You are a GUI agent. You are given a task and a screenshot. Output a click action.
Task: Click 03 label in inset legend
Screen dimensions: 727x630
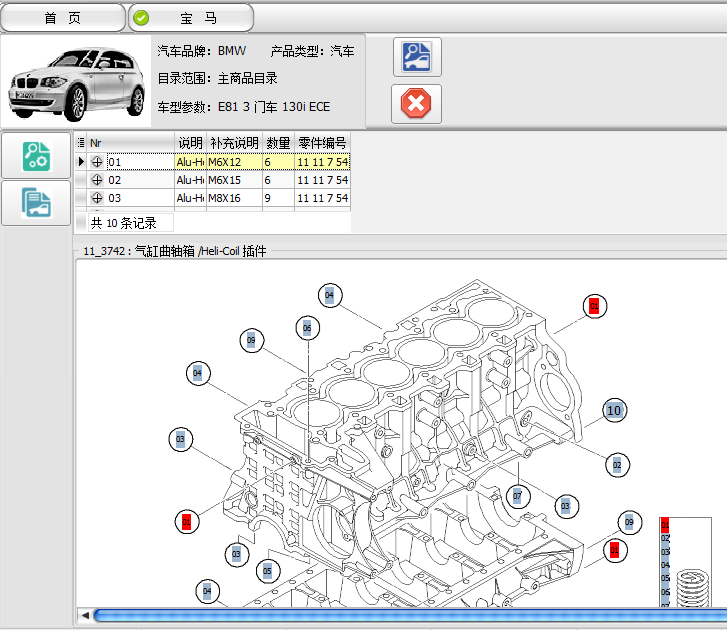click(x=665, y=552)
